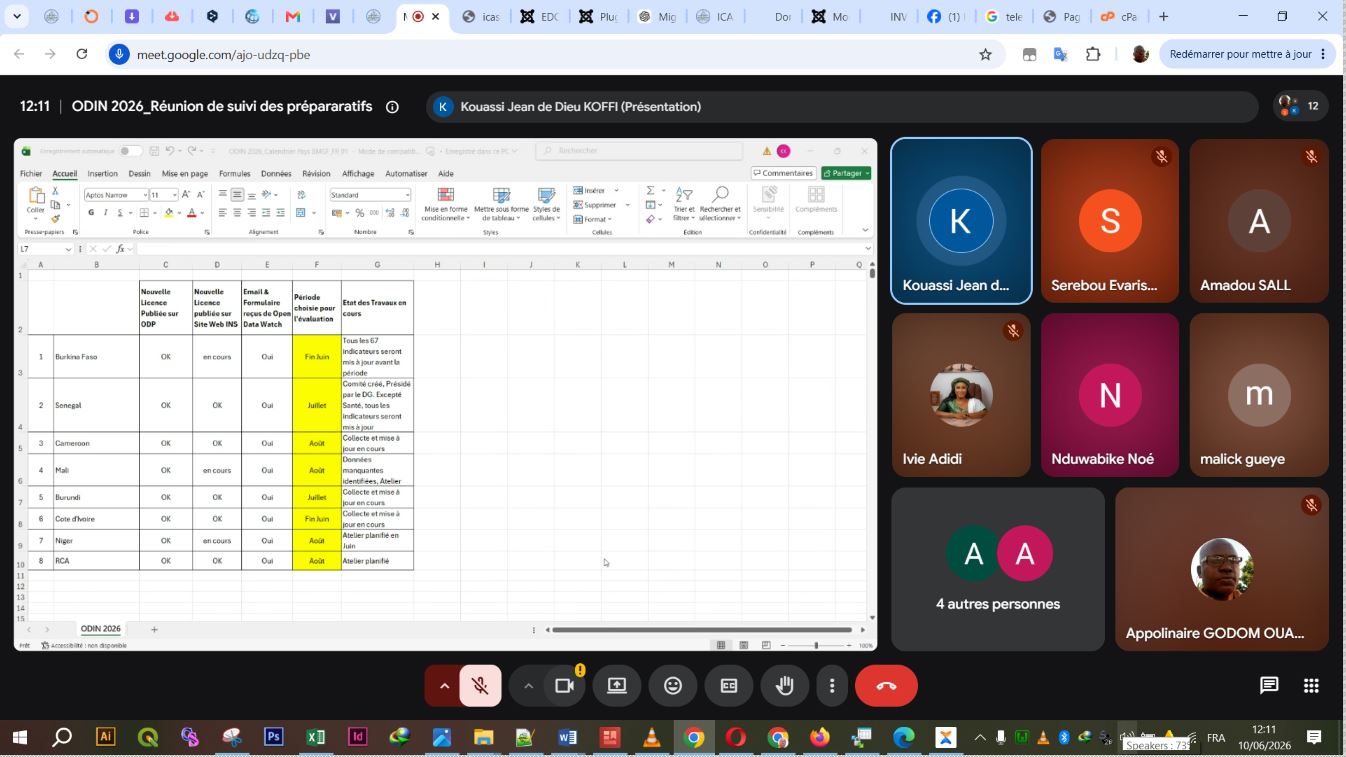
Task: Open the Données ribbon tab
Action: click(x=276, y=174)
